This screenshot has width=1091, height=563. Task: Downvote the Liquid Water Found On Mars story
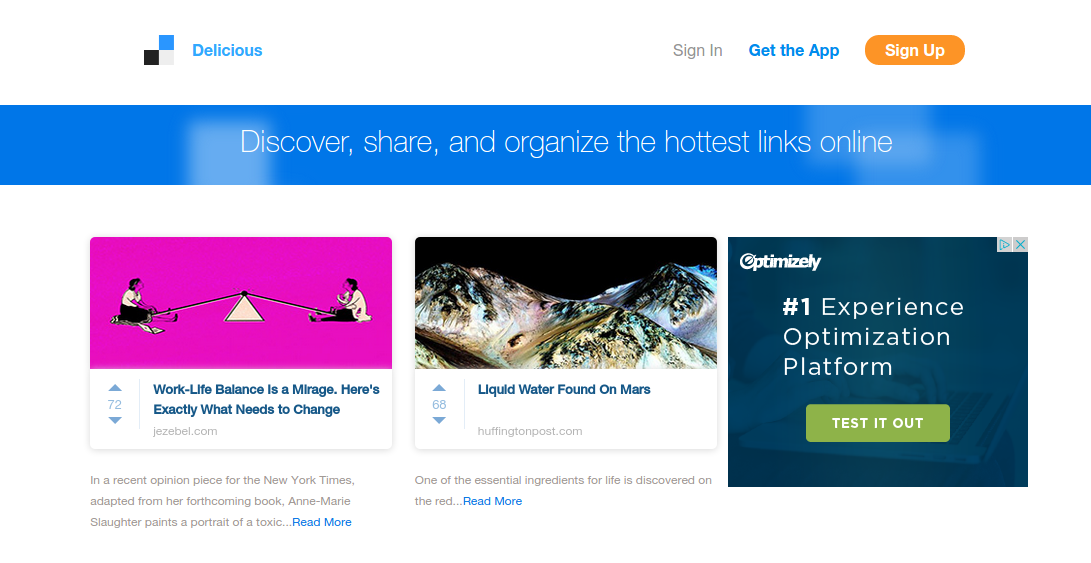pos(439,421)
